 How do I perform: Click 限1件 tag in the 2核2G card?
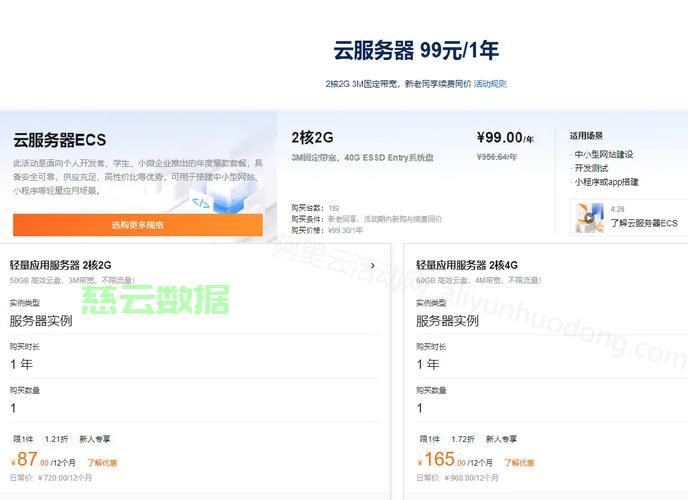pos(23,439)
